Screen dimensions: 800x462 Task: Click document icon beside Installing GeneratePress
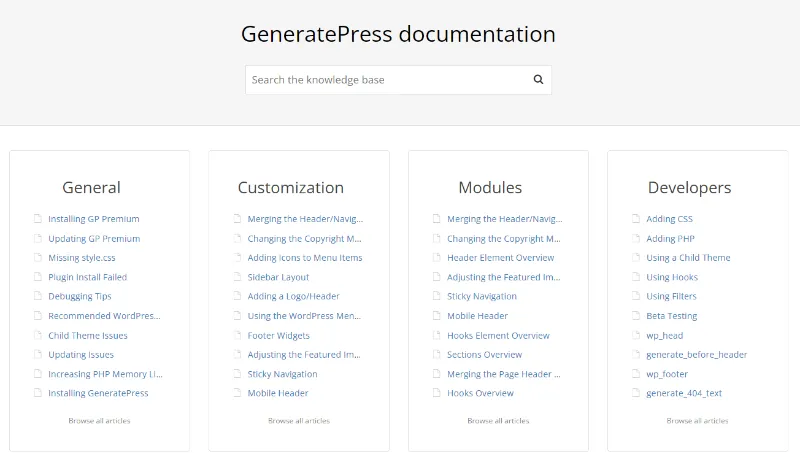[x=38, y=393]
